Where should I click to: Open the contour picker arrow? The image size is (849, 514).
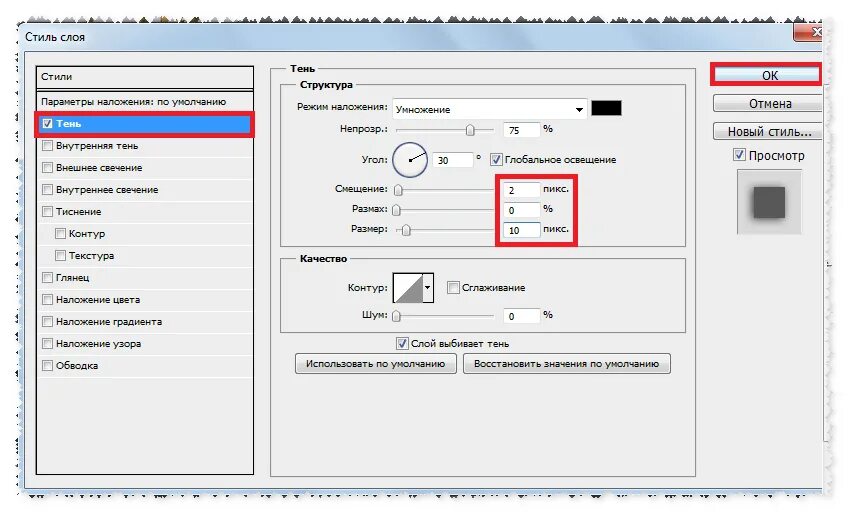coord(428,288)
